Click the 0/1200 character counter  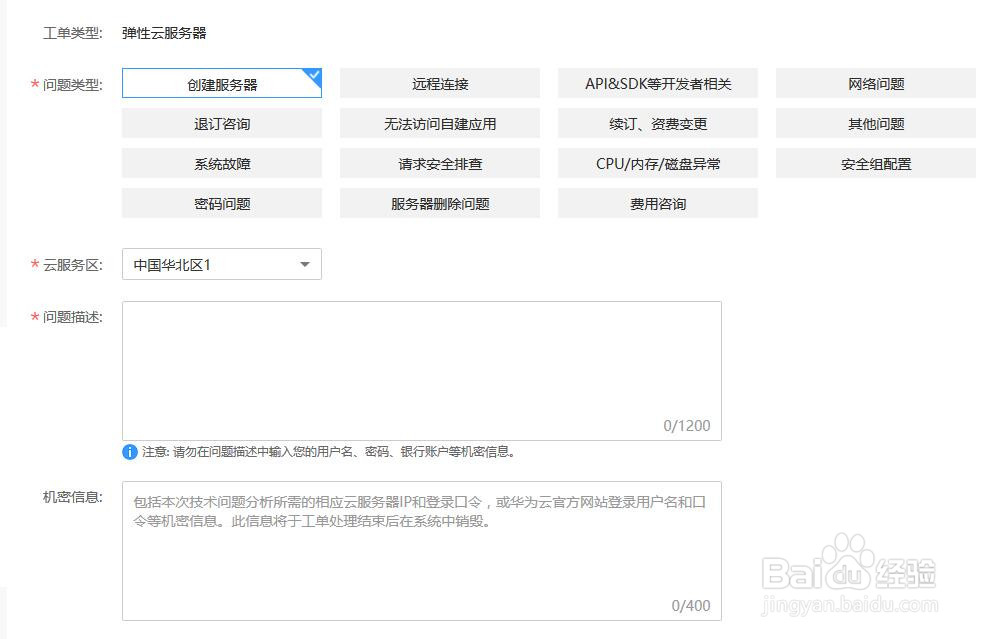coord(686,426)
